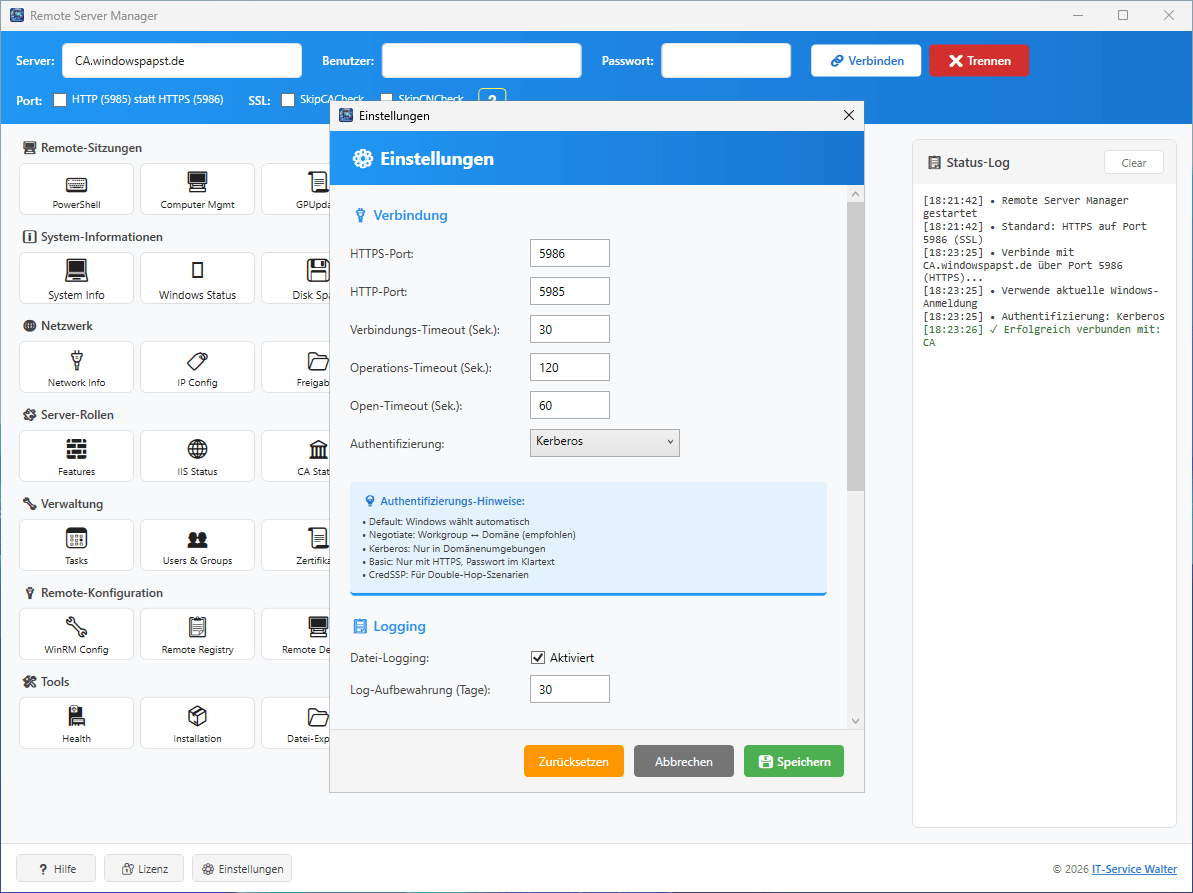Open the PowerShell remote session tile
Screen dimensions: 1193x893
click(x=76, y=189)
